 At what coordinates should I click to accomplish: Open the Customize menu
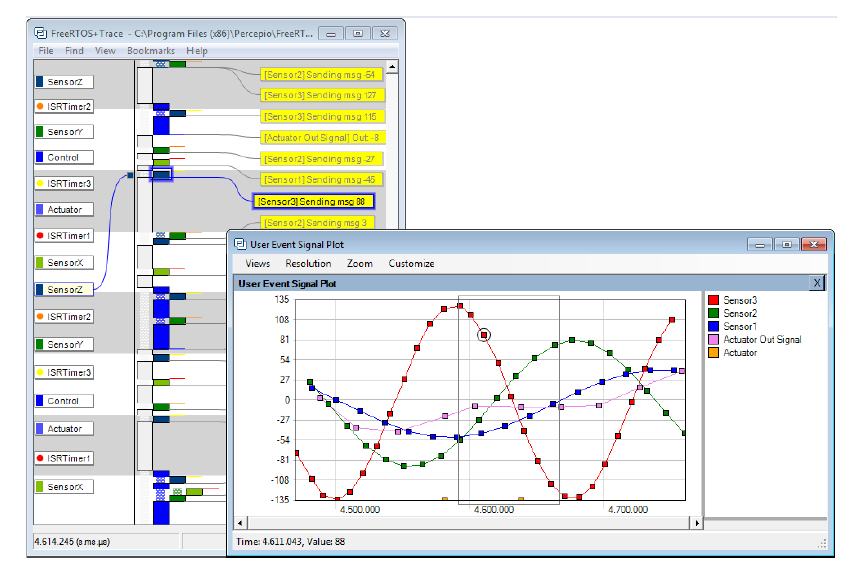click(x=412, y=264)
